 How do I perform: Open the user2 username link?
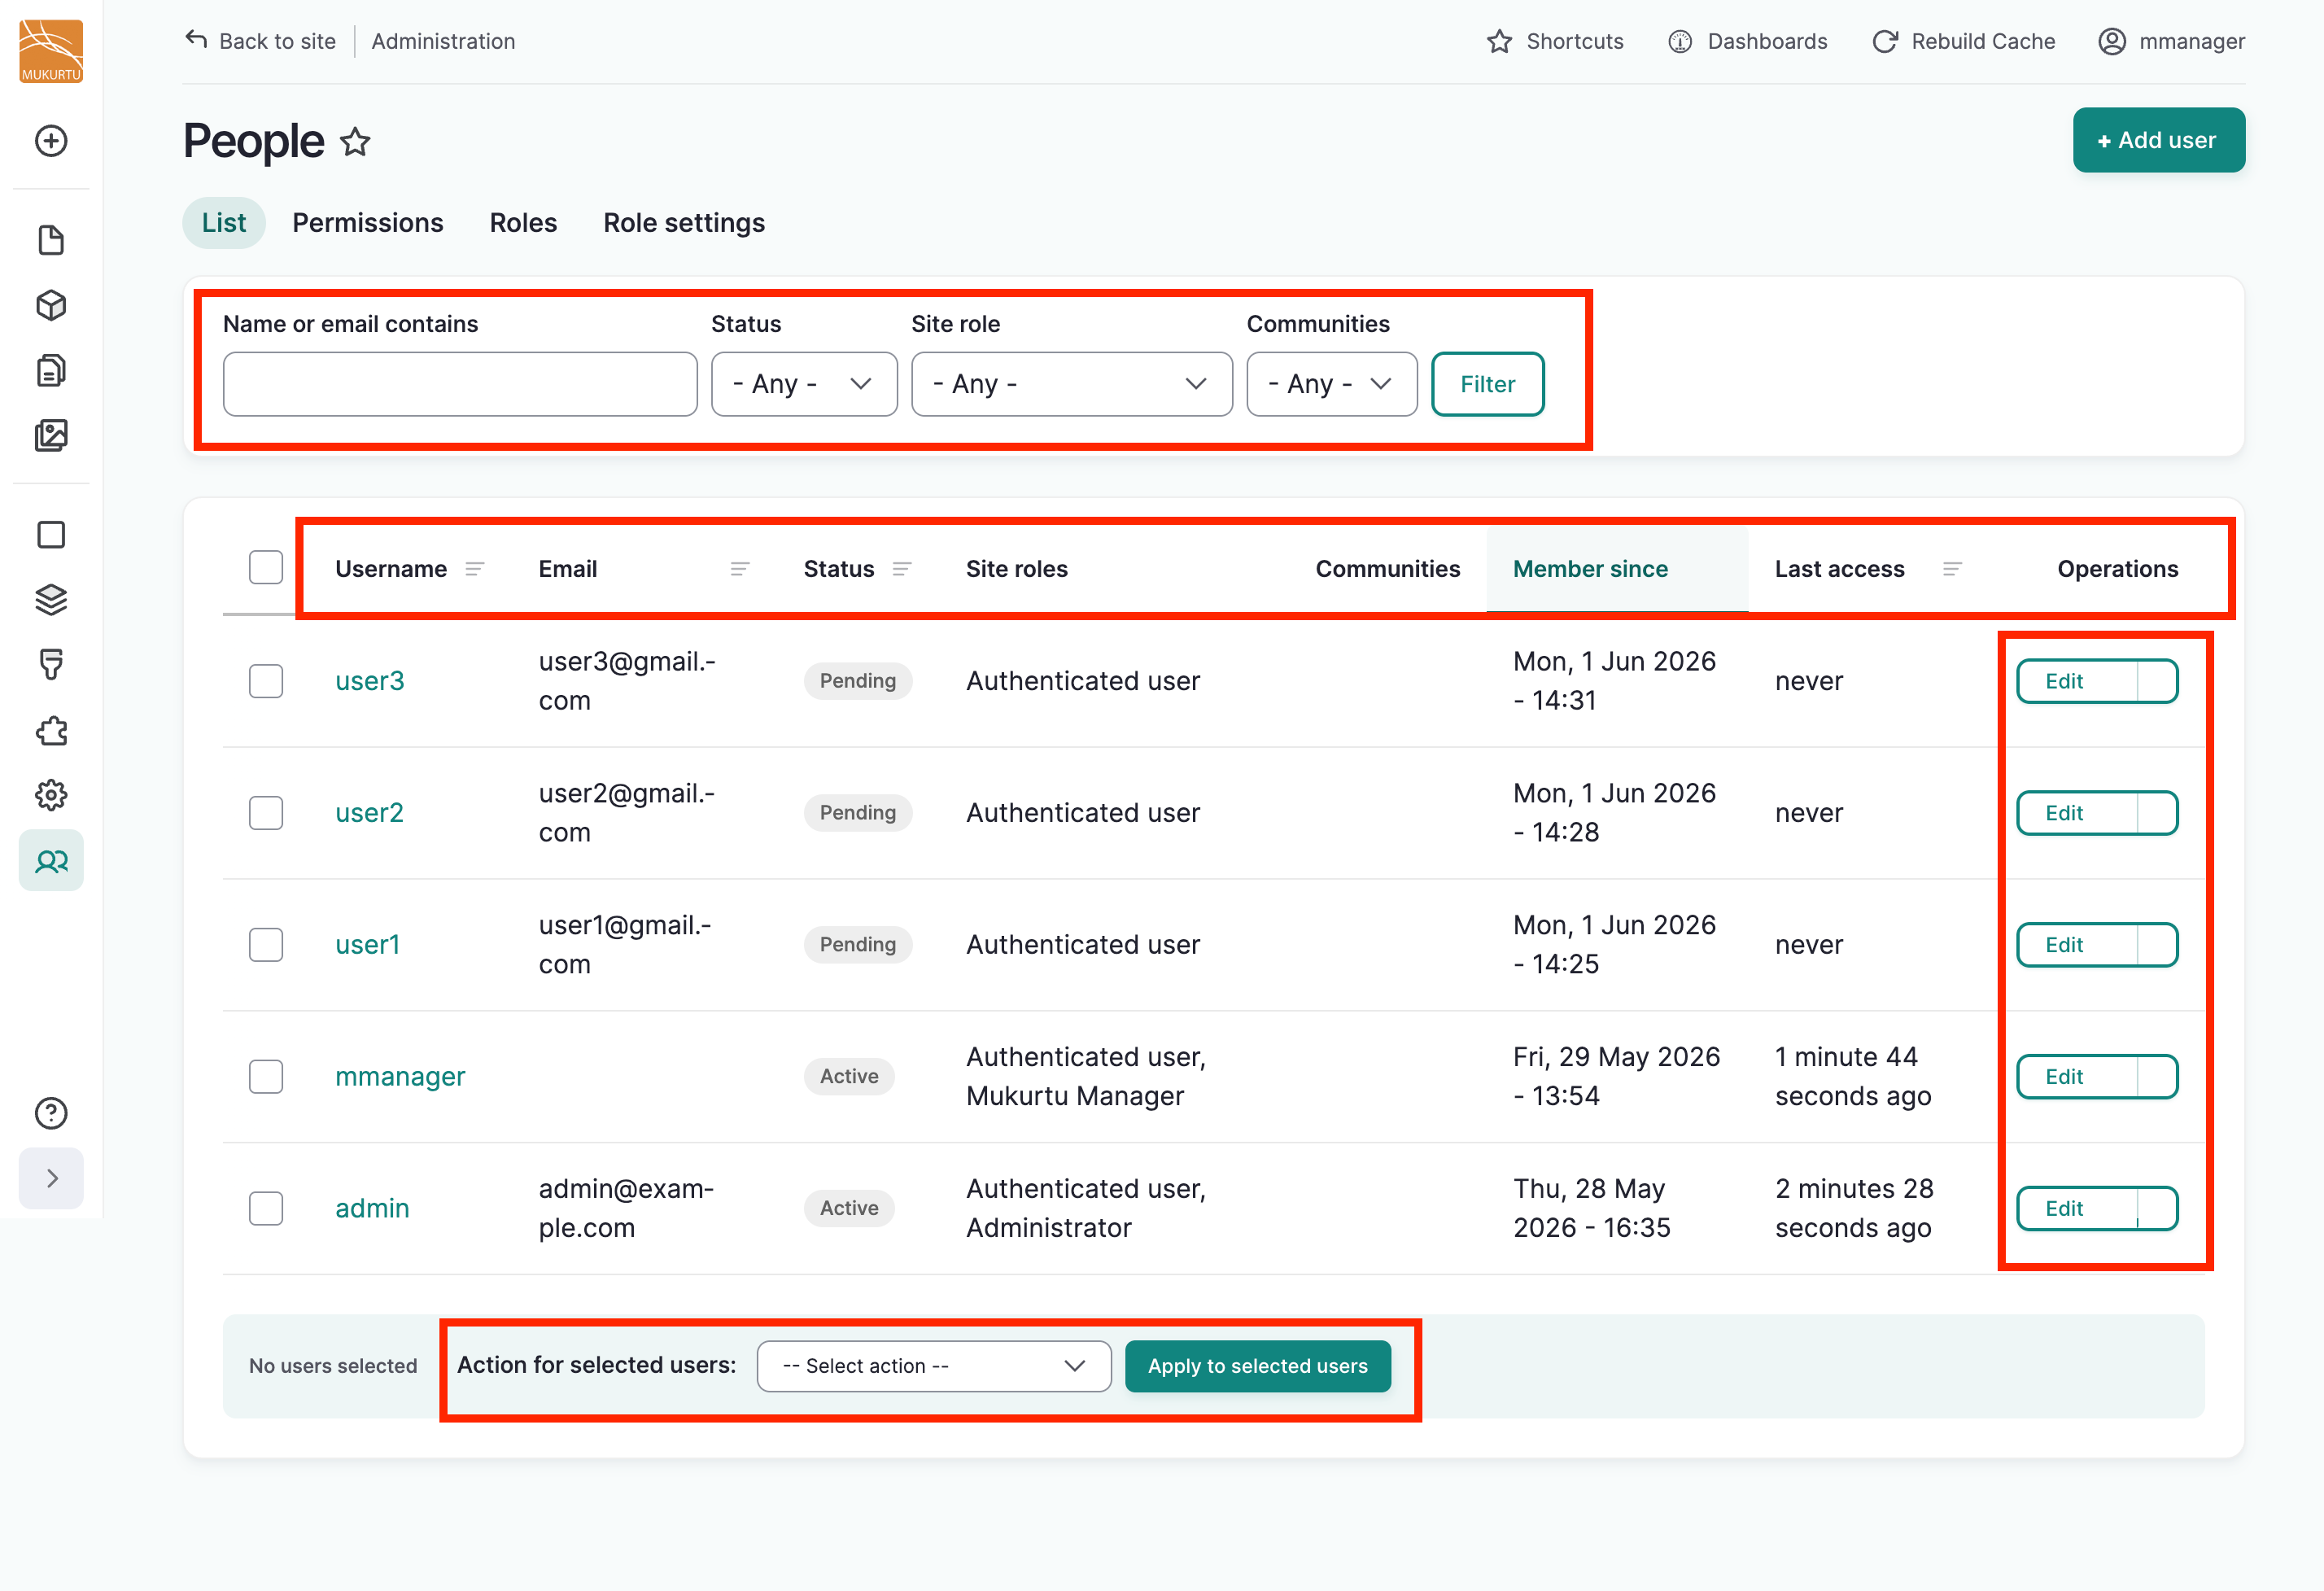click(x=369, y=813)
